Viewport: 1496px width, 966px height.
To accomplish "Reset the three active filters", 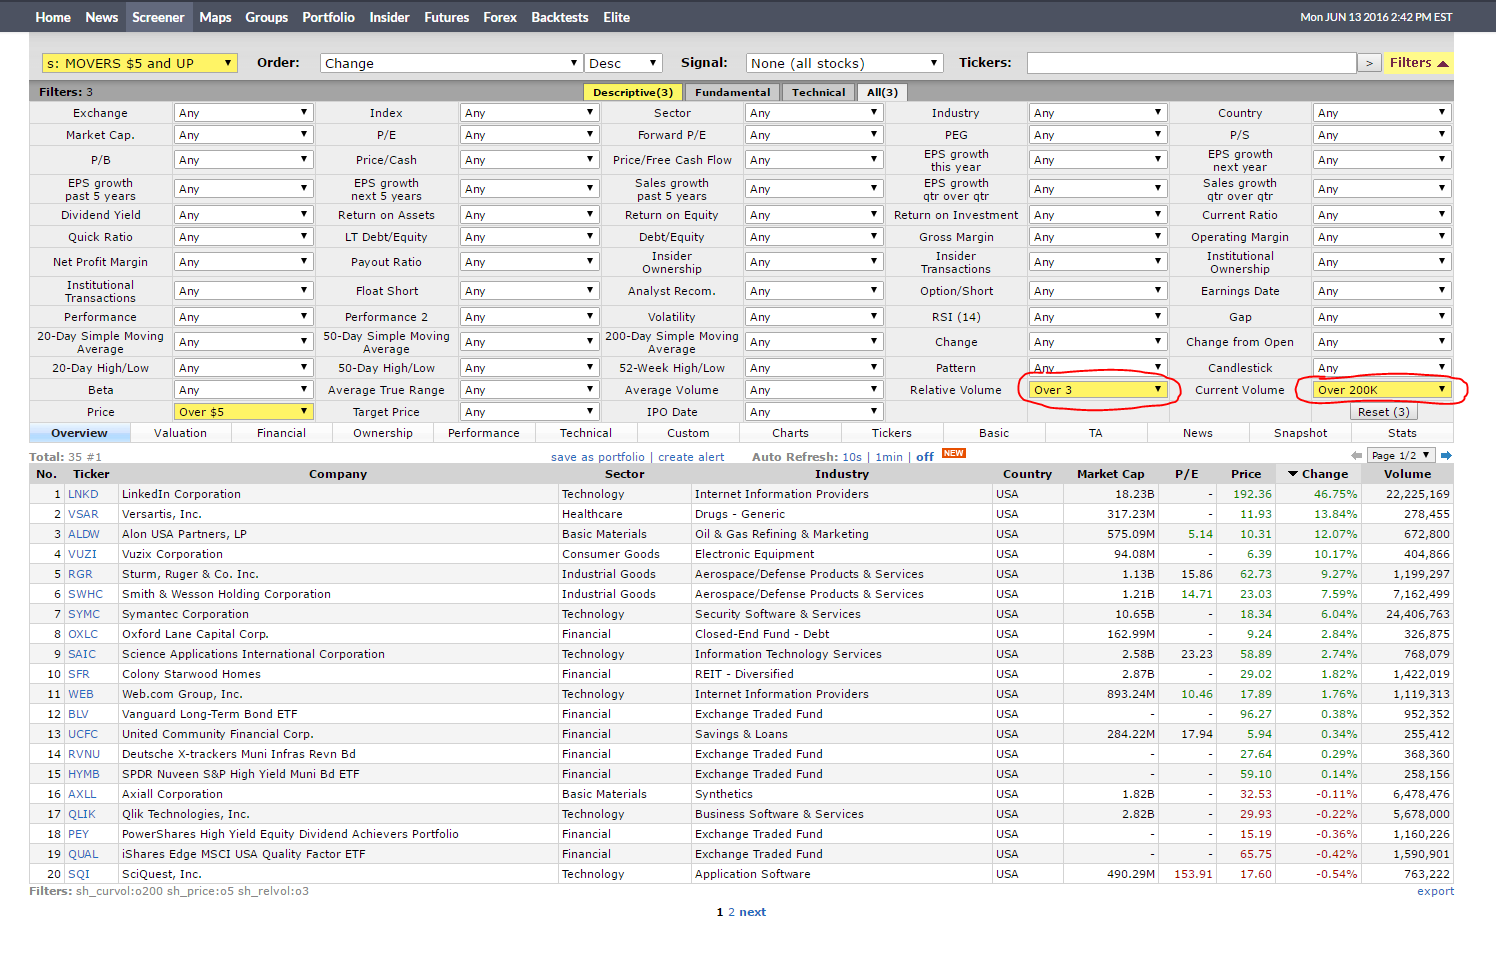I will pyautogui.click(x=1384, y=412).
